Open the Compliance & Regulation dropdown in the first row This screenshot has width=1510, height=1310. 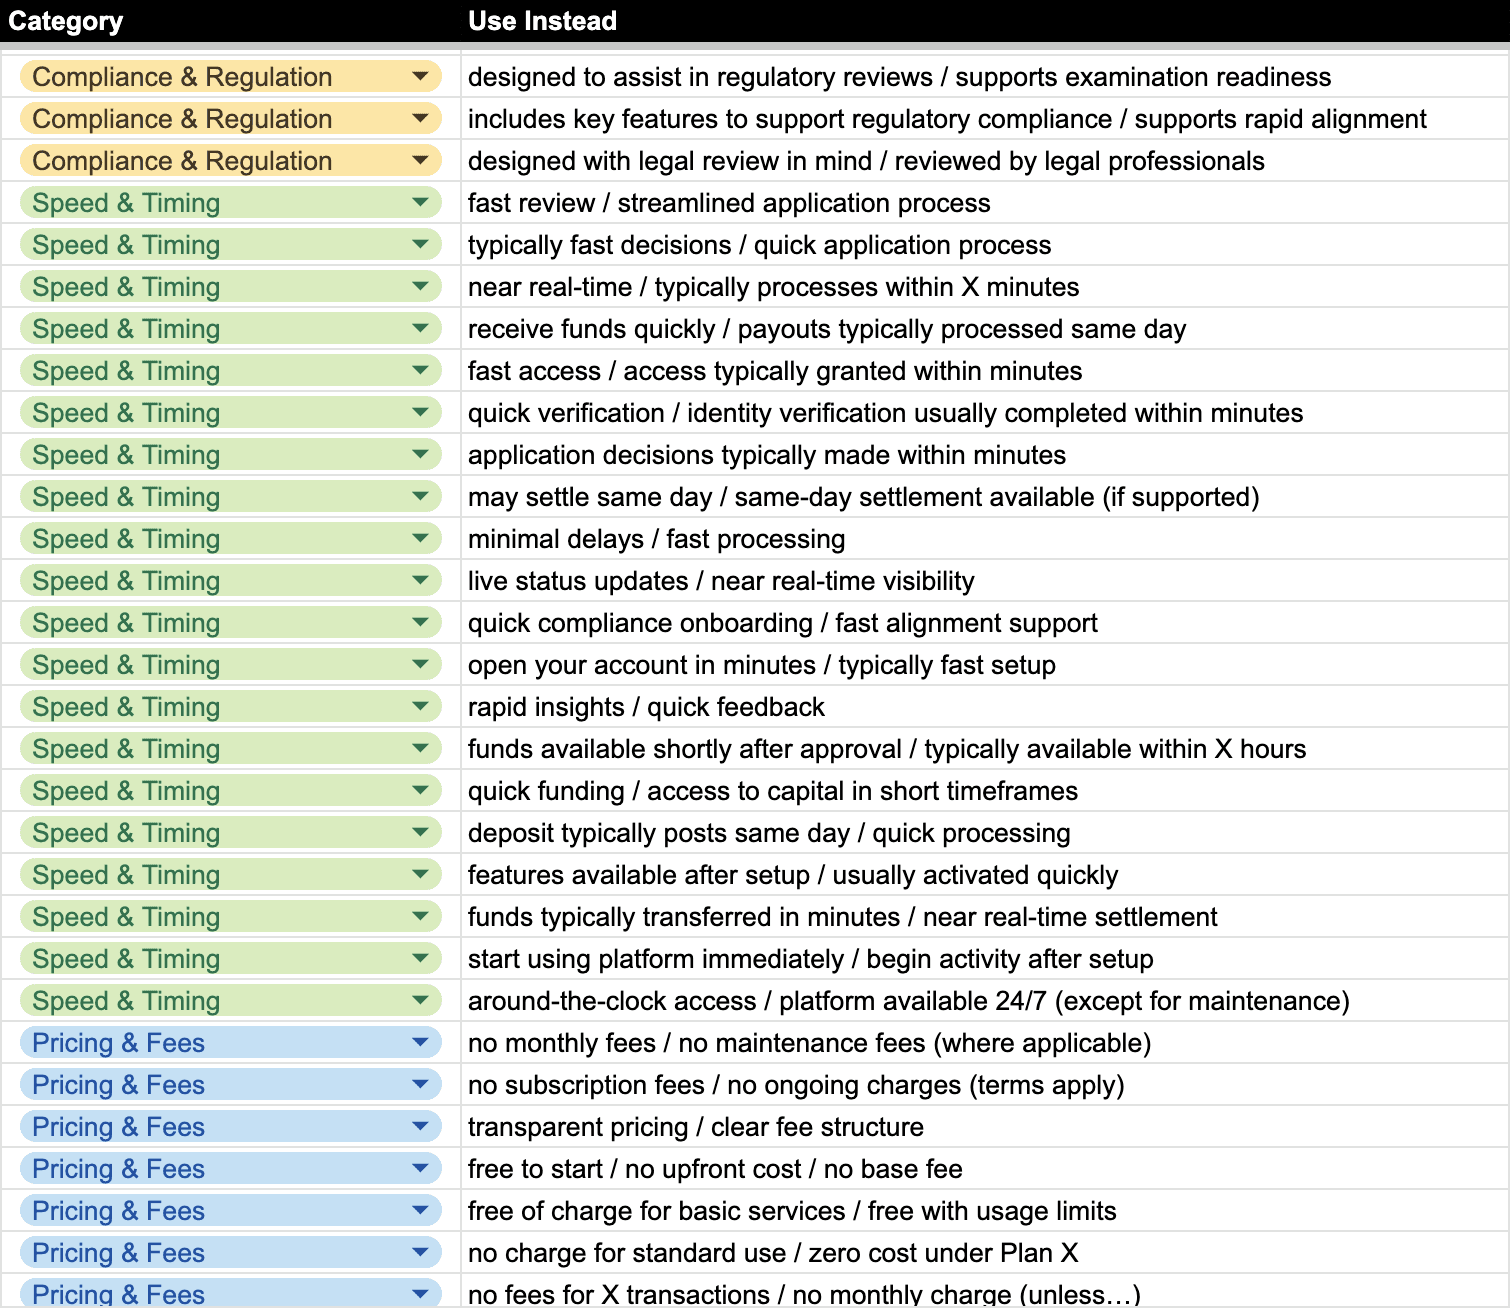click(x=422, y=76)
